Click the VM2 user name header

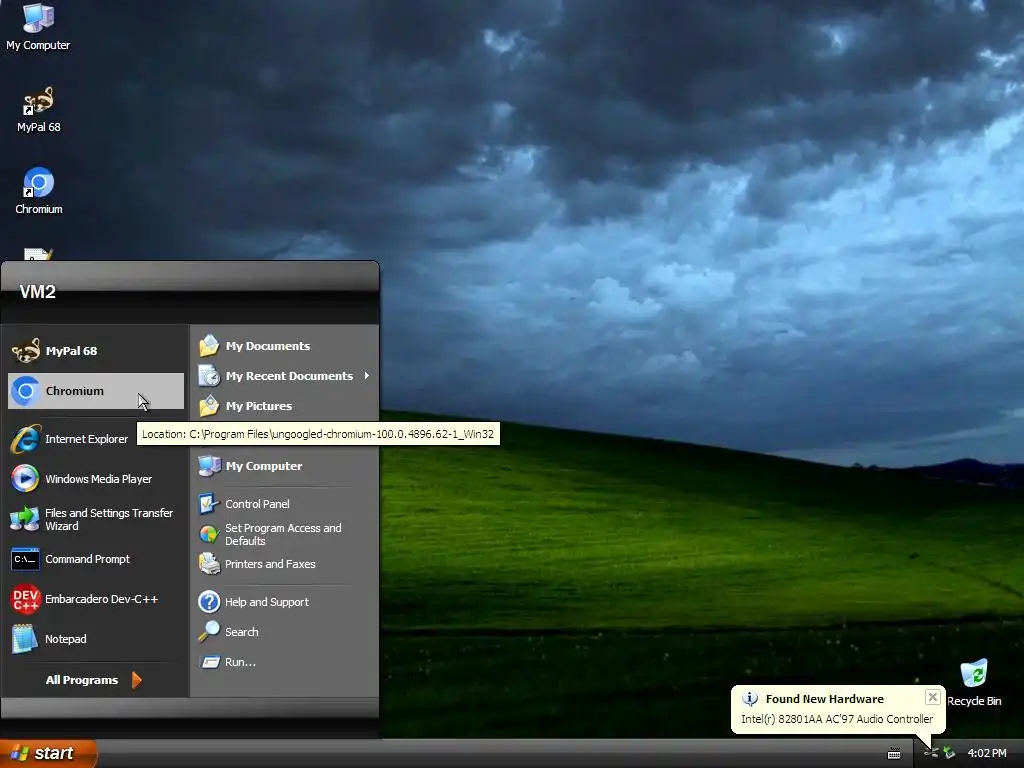pos(37,292)
